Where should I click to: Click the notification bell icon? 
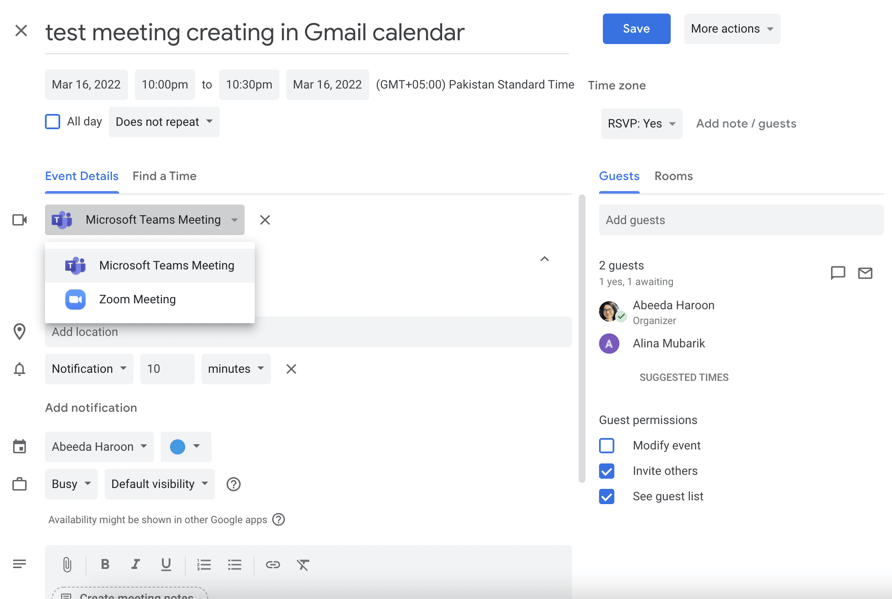point(19,369)
